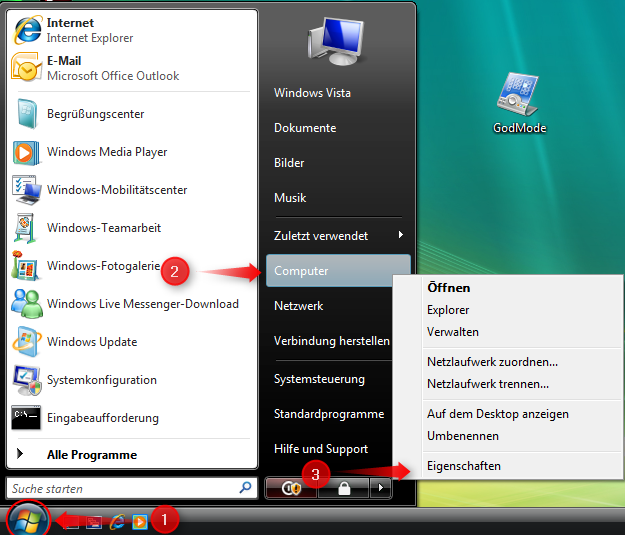The width and height of the screenshot is (625, 535).
Task: Open Media Player in quick launch bar
Action: click(140, 521)
